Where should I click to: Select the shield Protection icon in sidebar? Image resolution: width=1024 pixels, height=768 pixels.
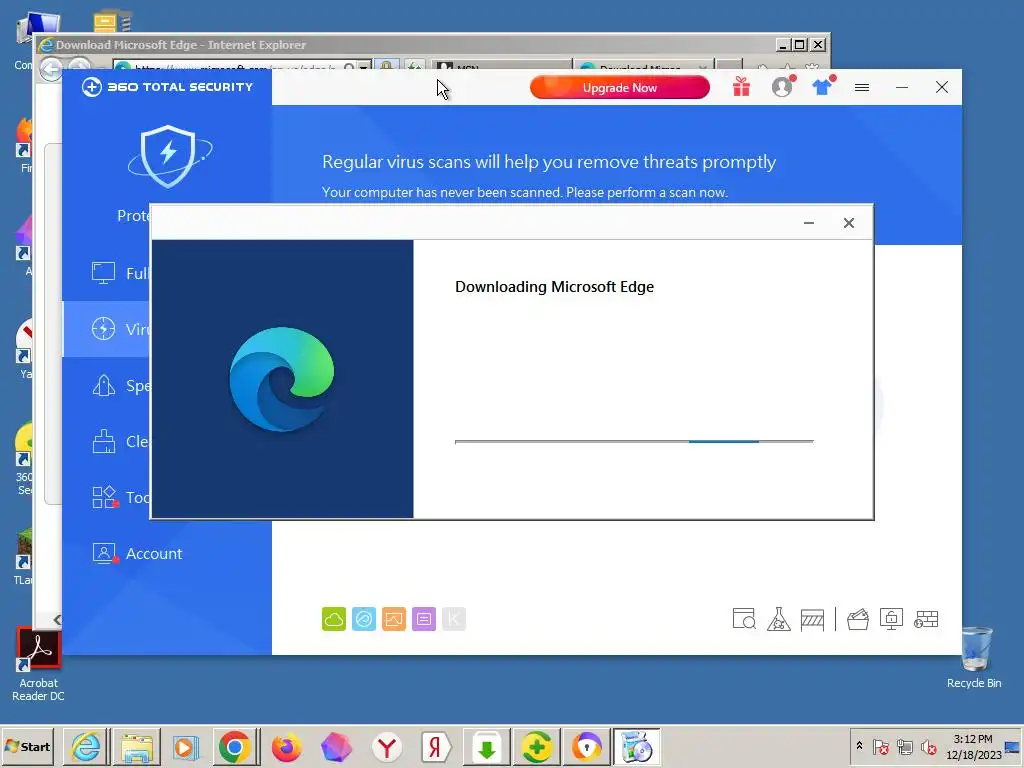(169, 156)
